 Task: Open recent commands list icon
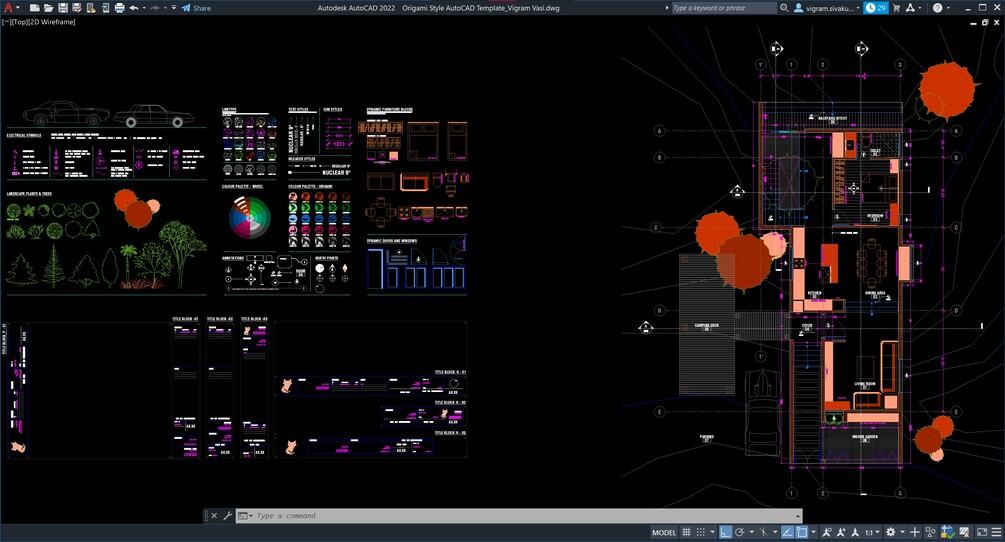coord(244,516)
